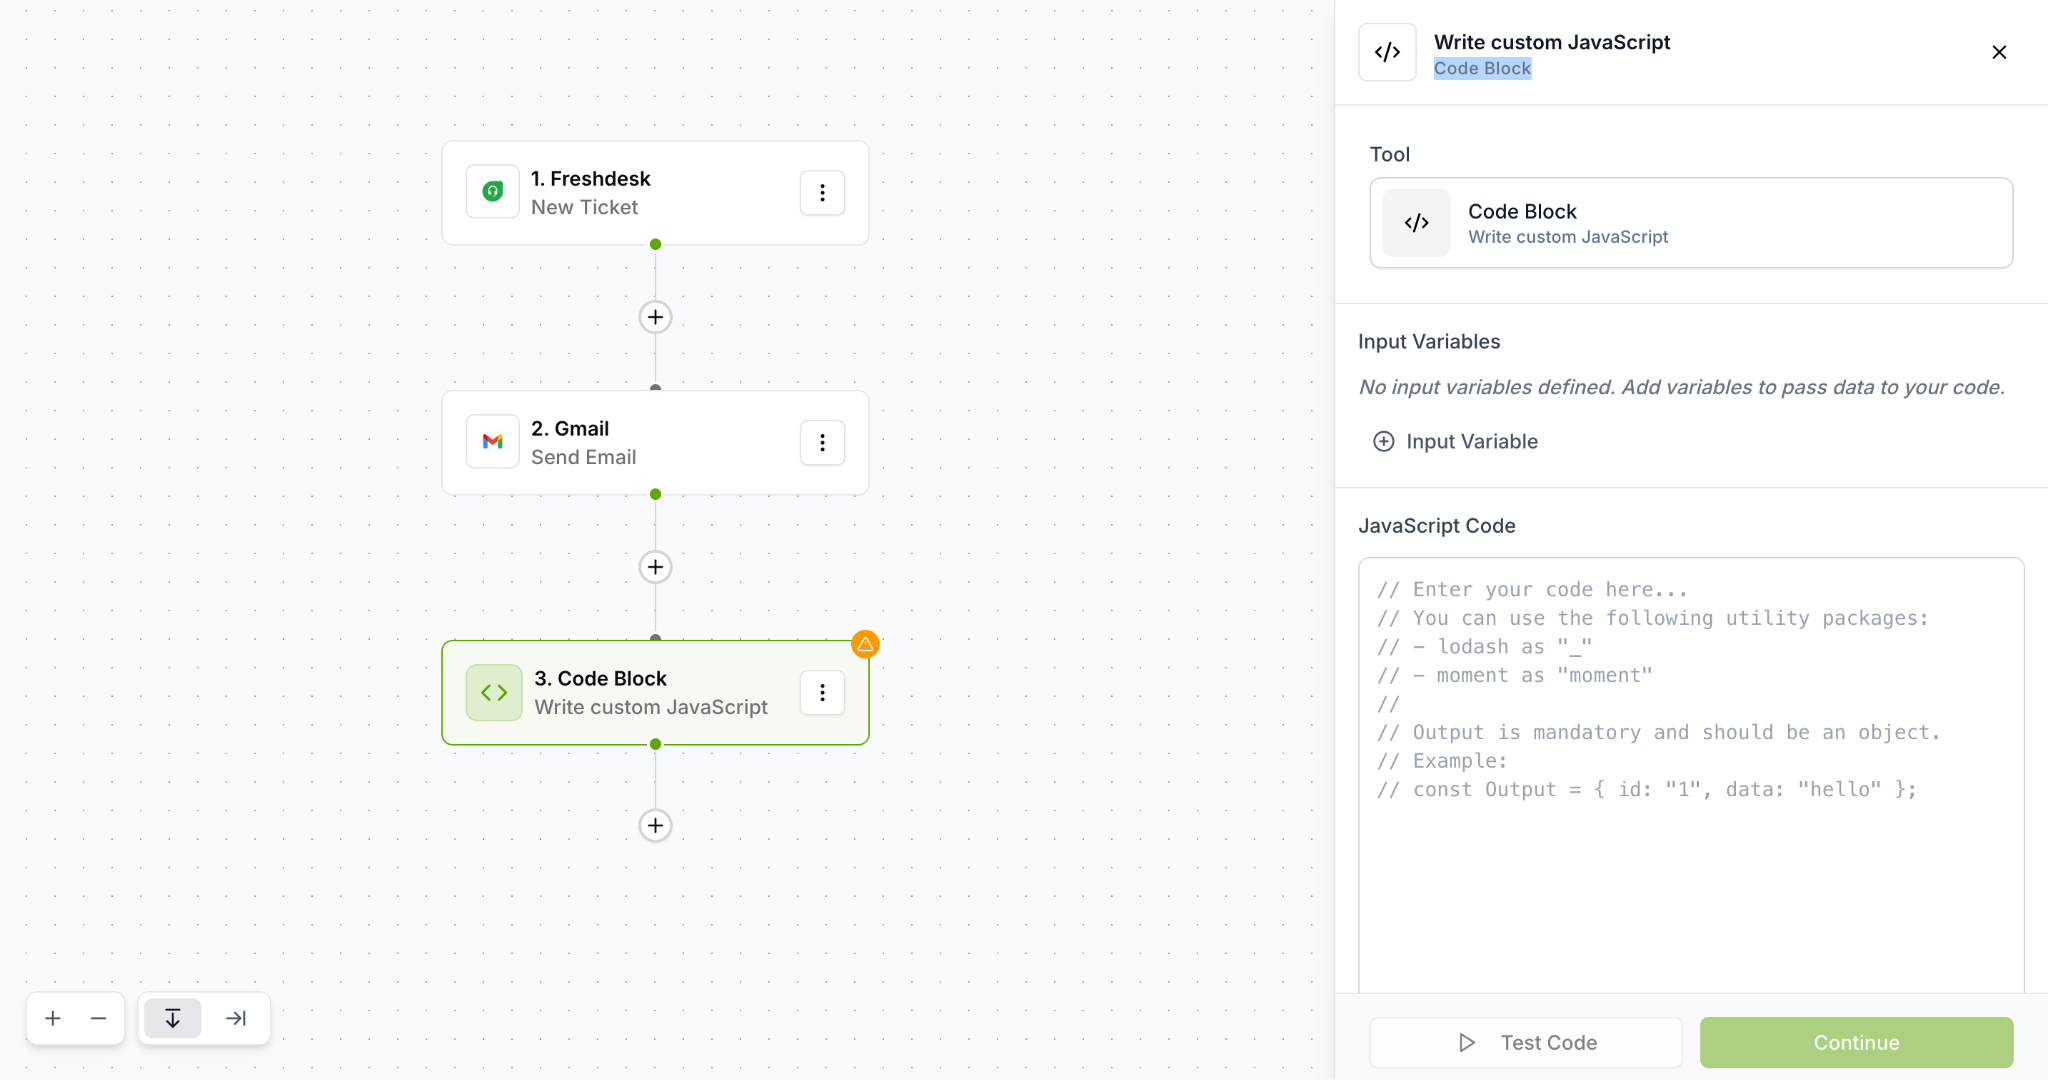The height and width of the screenshot is (1080, 2048).
Task: Click the orange warning badge on Code Block
Action: 865,645
